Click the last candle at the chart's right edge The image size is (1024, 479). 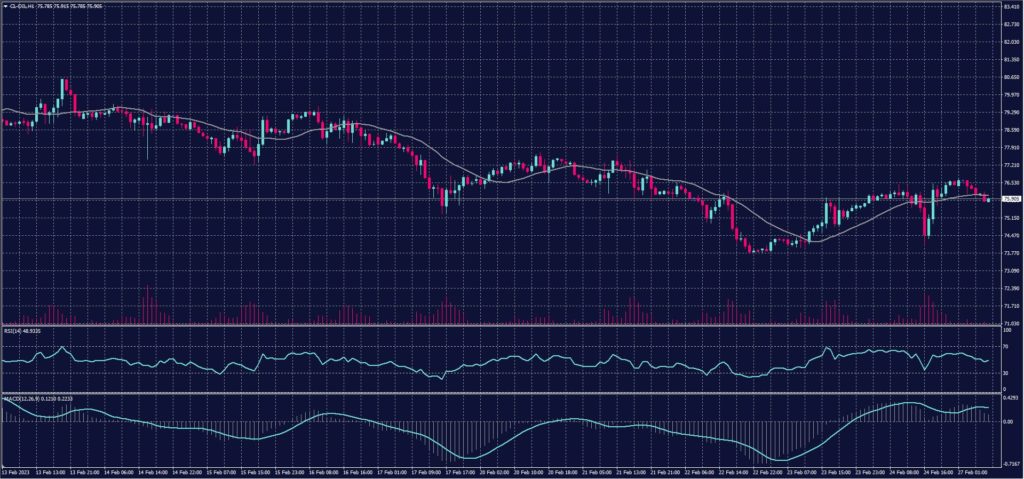pyautogui.click(x=988, y=199)
